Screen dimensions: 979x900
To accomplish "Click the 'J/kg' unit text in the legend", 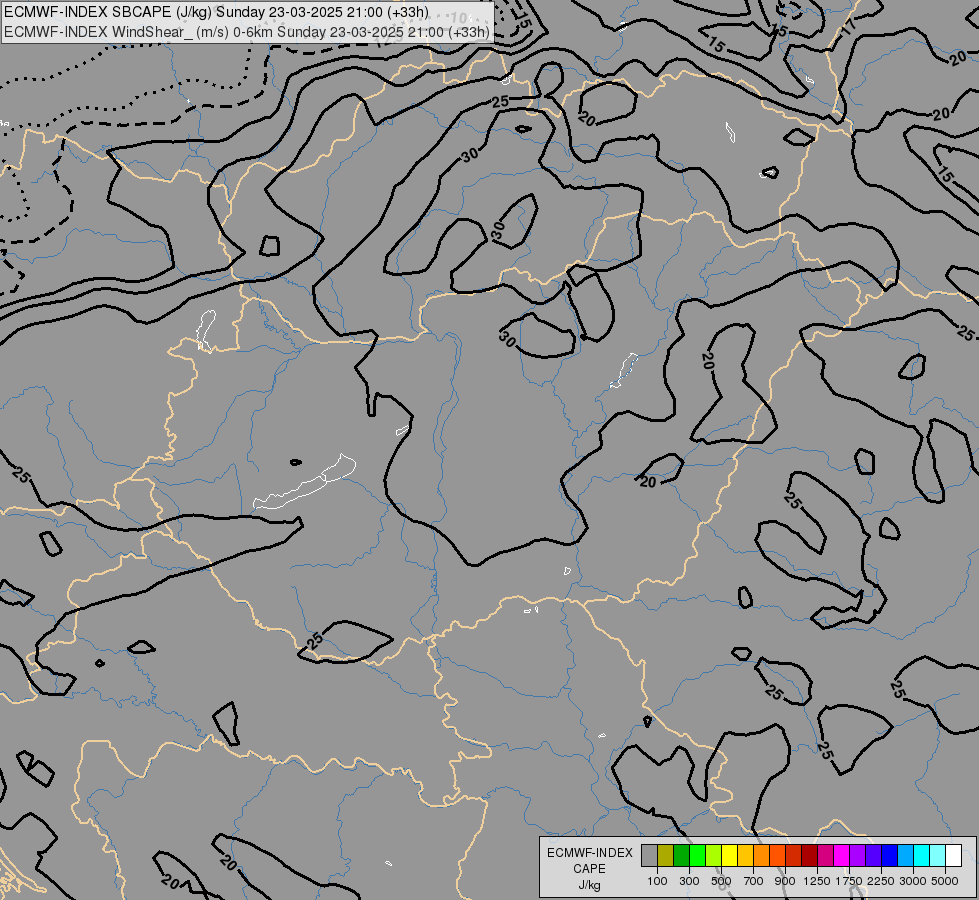I will [x=589, y=886].
